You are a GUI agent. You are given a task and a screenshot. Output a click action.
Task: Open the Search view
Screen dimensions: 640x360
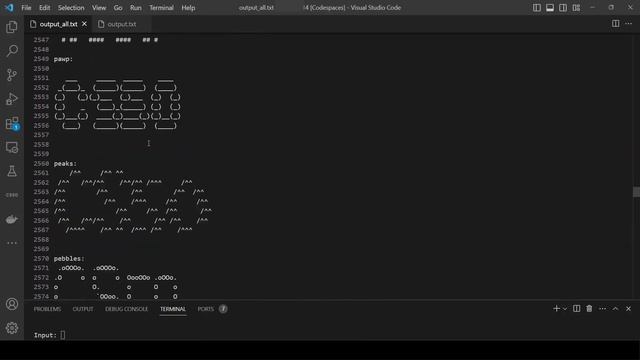click(x=12, y=51)
